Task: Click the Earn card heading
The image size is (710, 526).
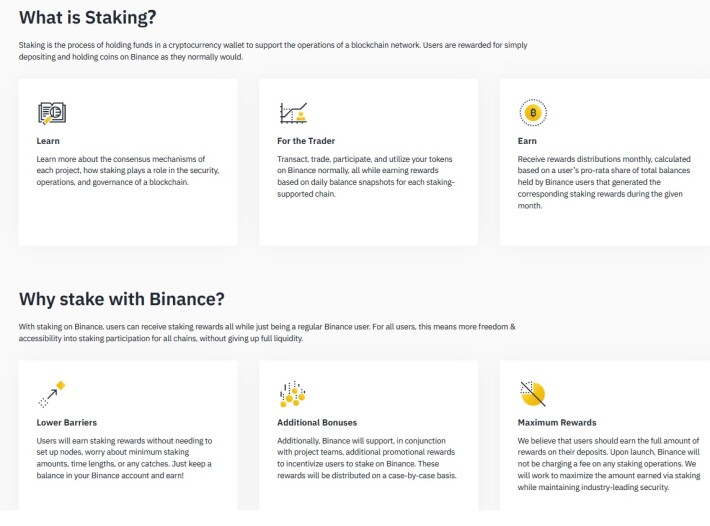Action: point(527,141)
